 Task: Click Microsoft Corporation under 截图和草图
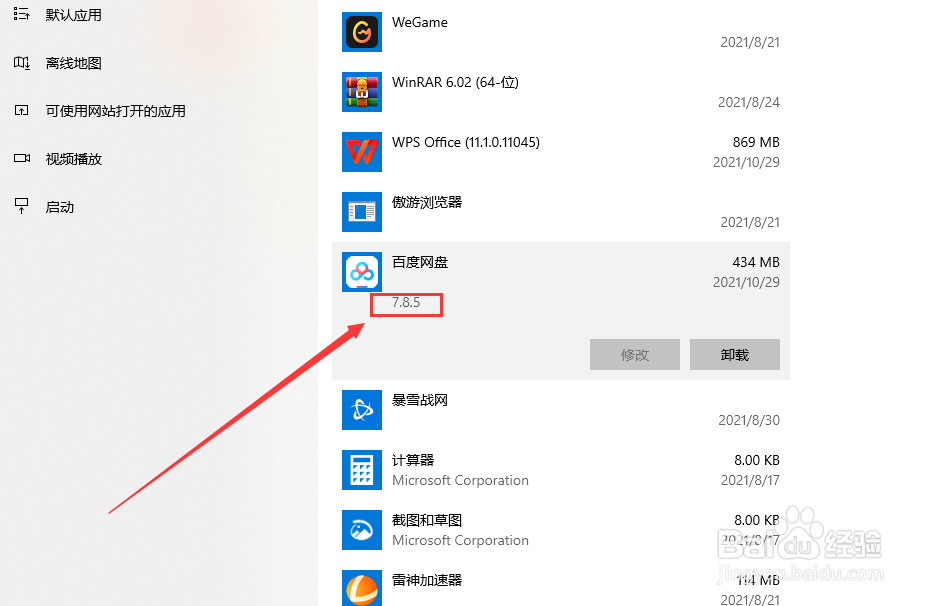460,540
